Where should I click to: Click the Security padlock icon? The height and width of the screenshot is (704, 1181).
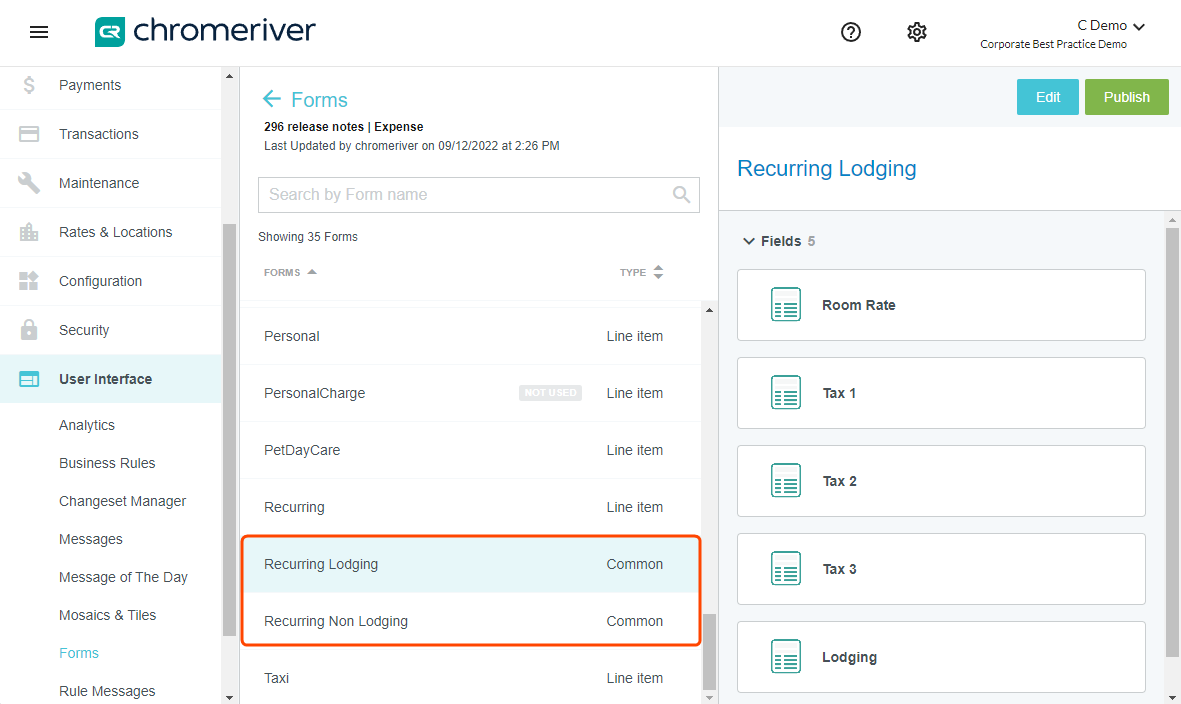pos(29,330)
